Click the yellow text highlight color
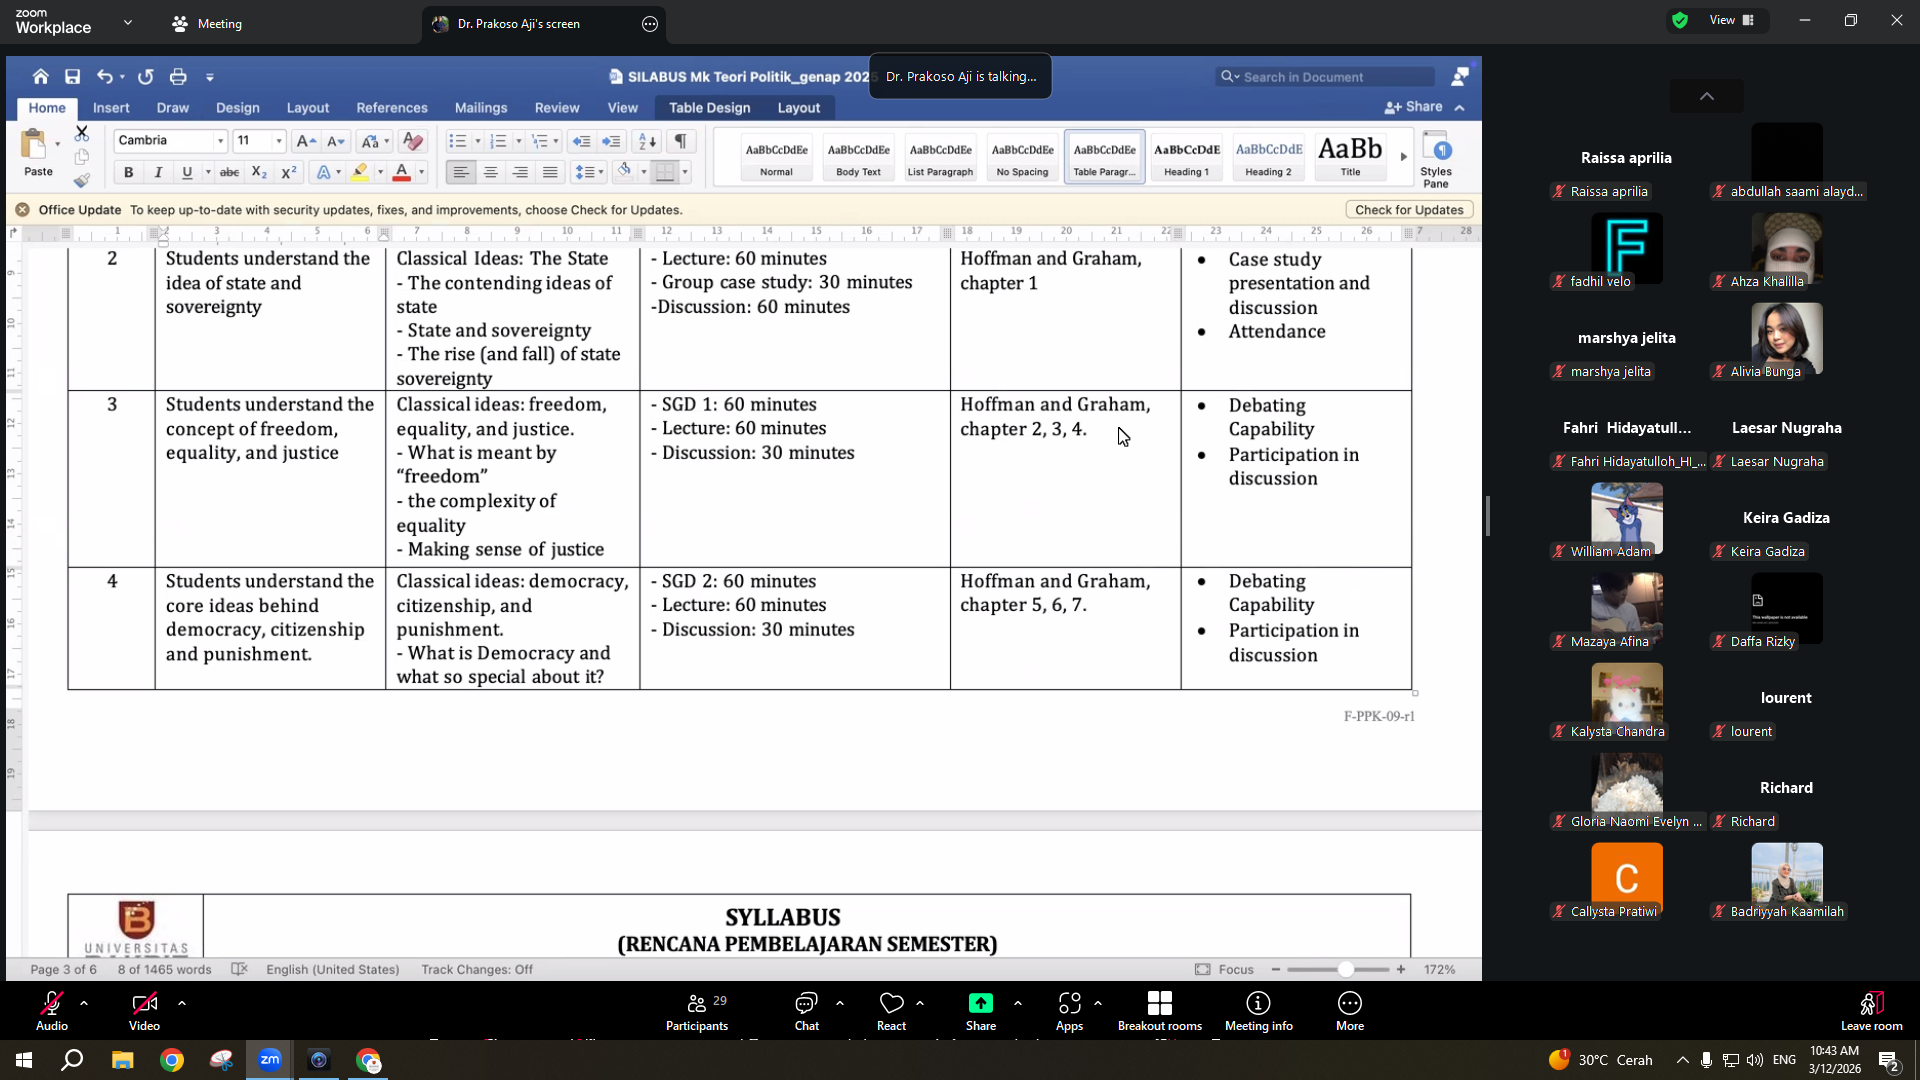 360,172
